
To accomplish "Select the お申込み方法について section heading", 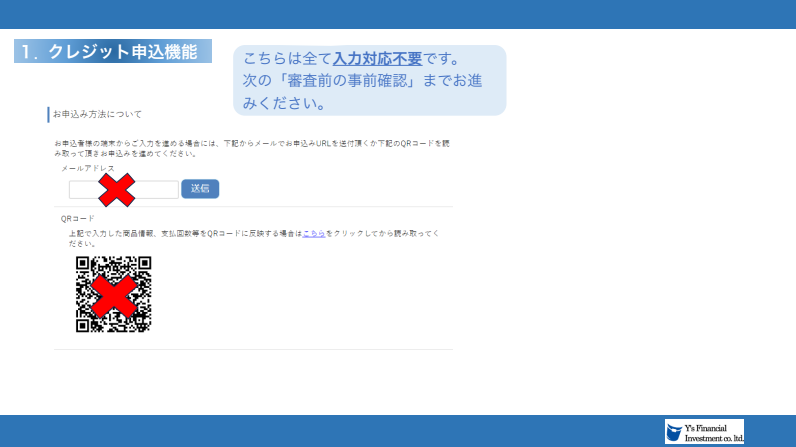I will [97, 114].
